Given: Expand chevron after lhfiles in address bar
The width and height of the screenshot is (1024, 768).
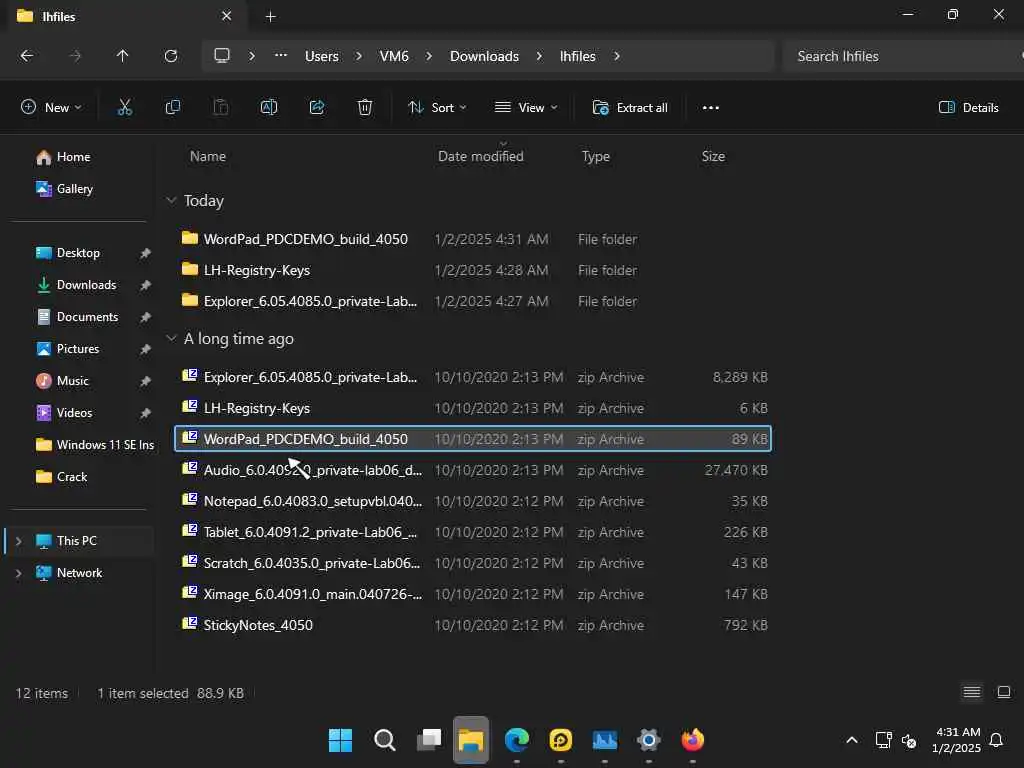Looking at the screenshot, I should [x=616, y=56].
